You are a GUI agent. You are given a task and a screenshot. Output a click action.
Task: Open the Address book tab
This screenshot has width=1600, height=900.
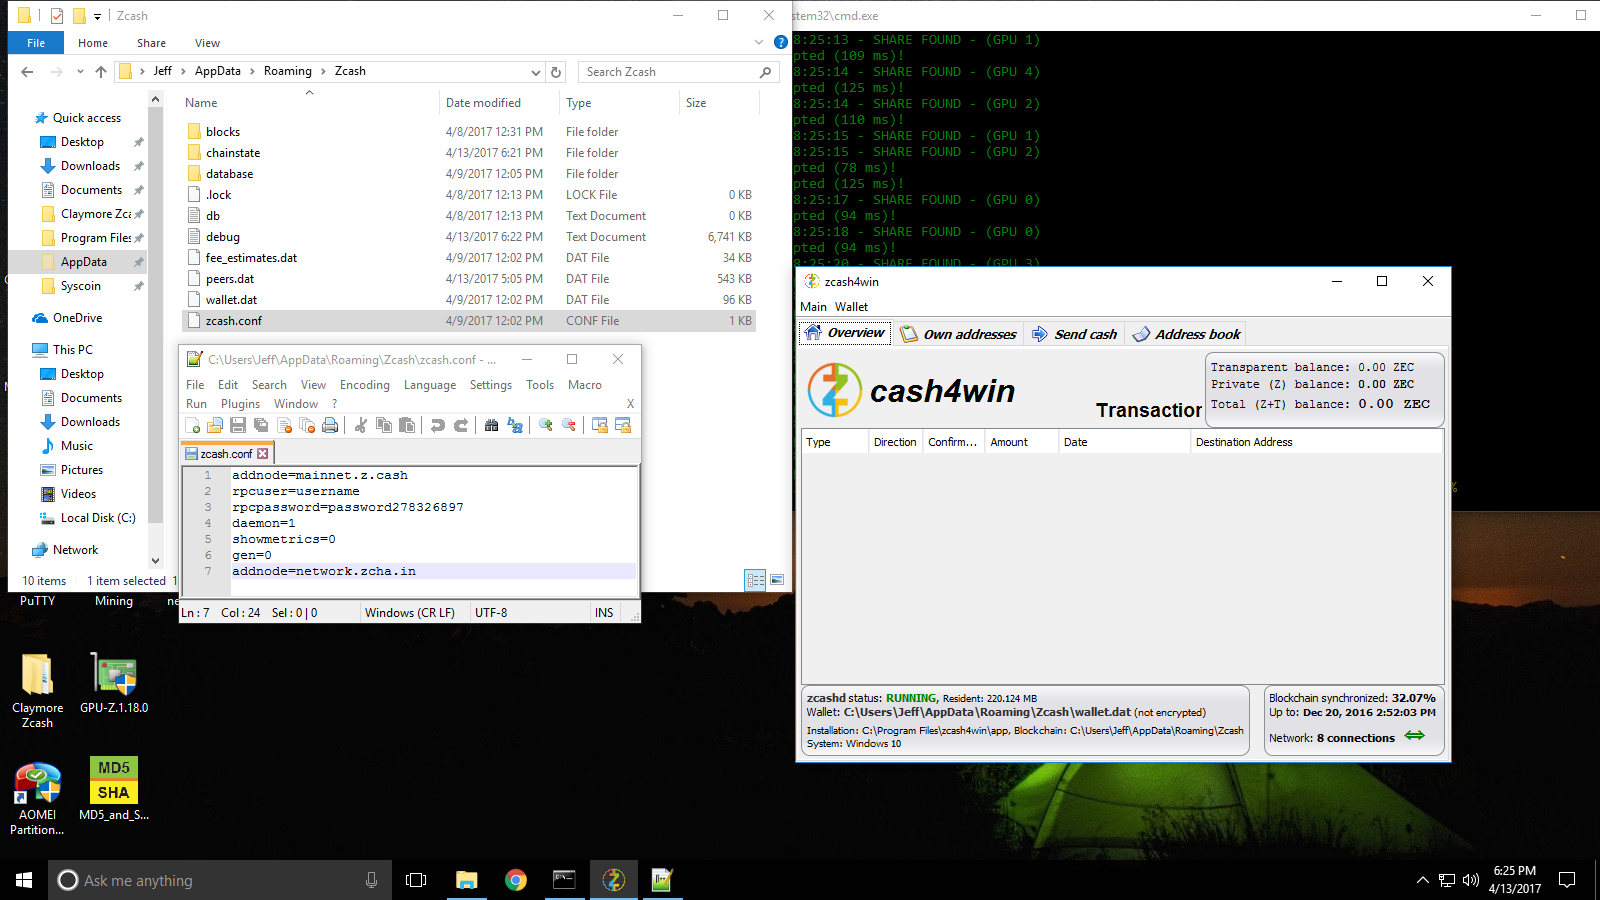(1187, 334)
